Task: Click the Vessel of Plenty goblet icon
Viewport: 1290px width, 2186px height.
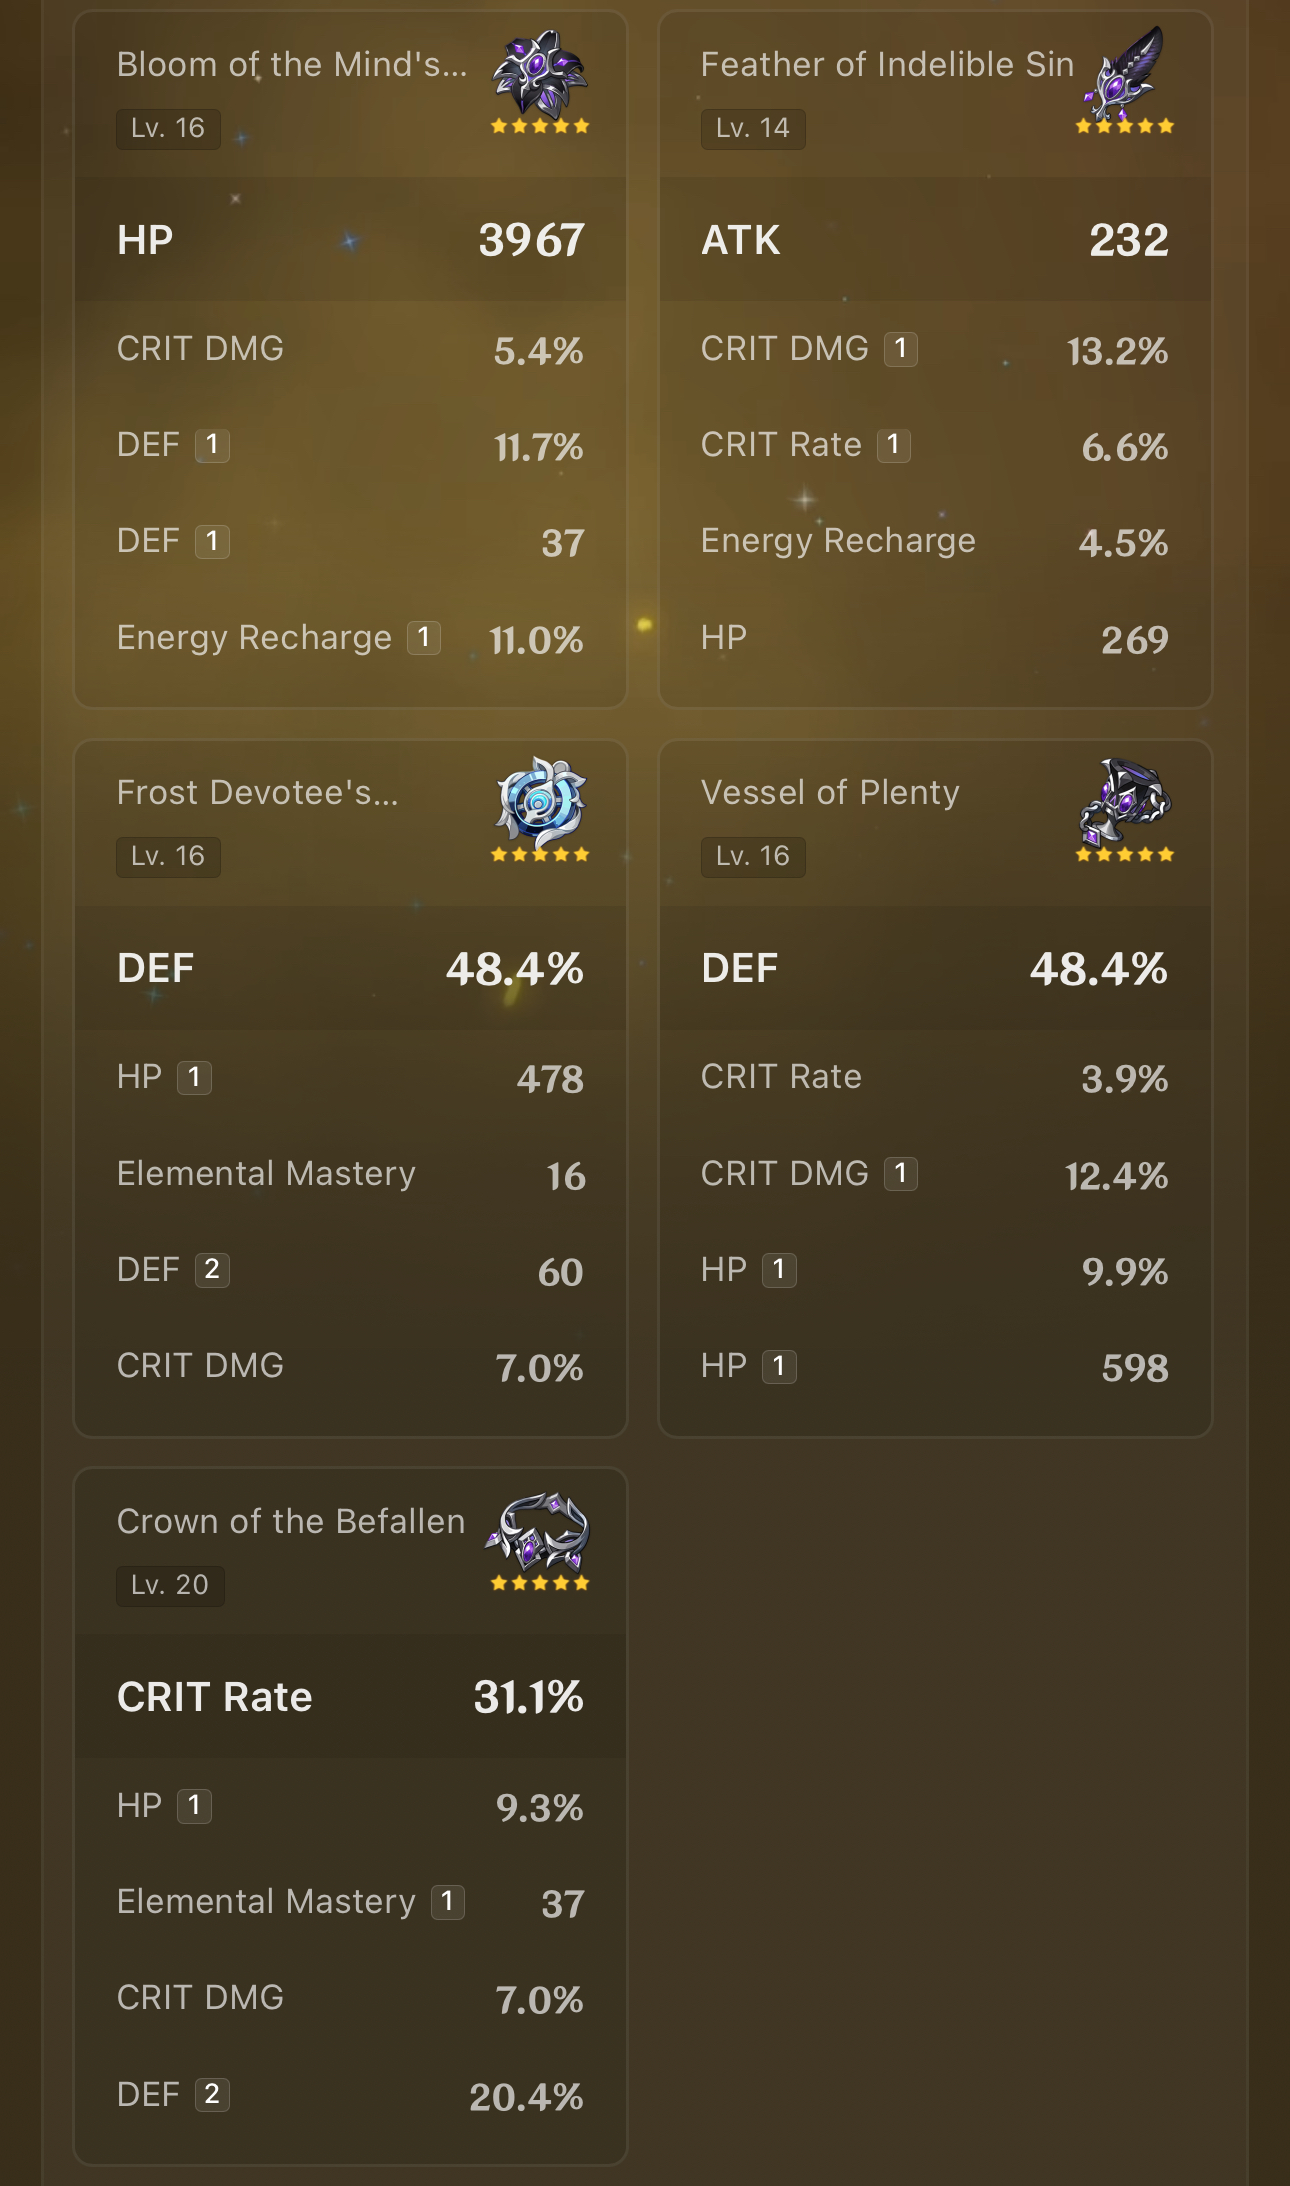Action: (1125, 800)
